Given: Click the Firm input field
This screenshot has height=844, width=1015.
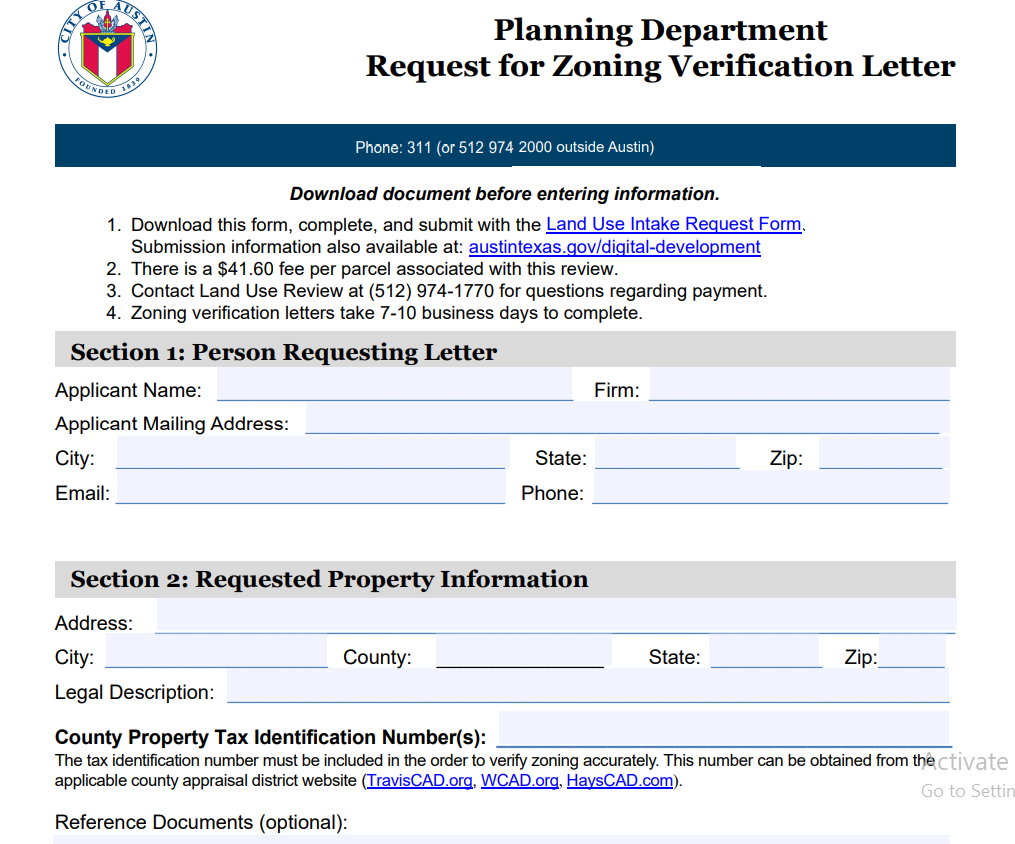Looking at the screenshot, I should coord(800,389).
